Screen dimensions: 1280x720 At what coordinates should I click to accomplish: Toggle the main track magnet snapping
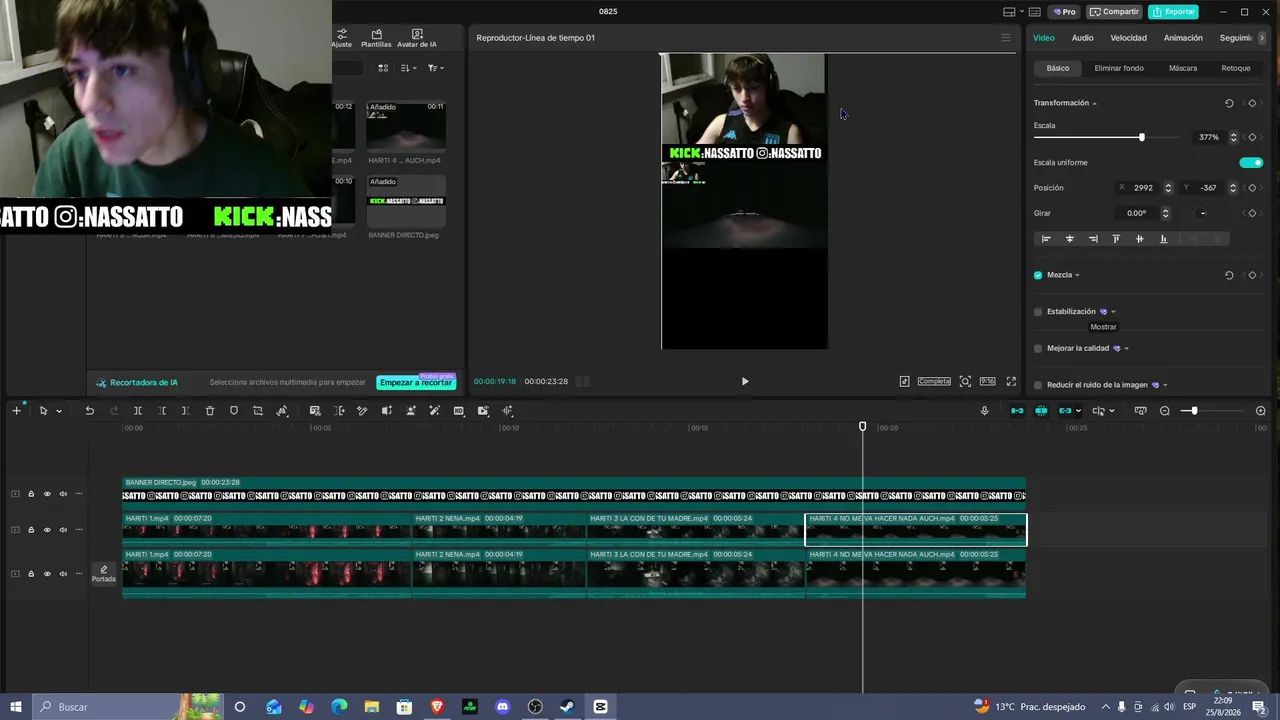coord(1017,411)
